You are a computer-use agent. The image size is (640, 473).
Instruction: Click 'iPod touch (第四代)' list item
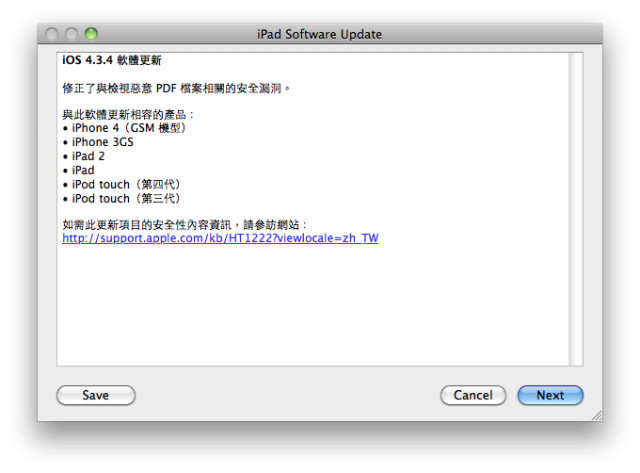(x=122, y=184)
